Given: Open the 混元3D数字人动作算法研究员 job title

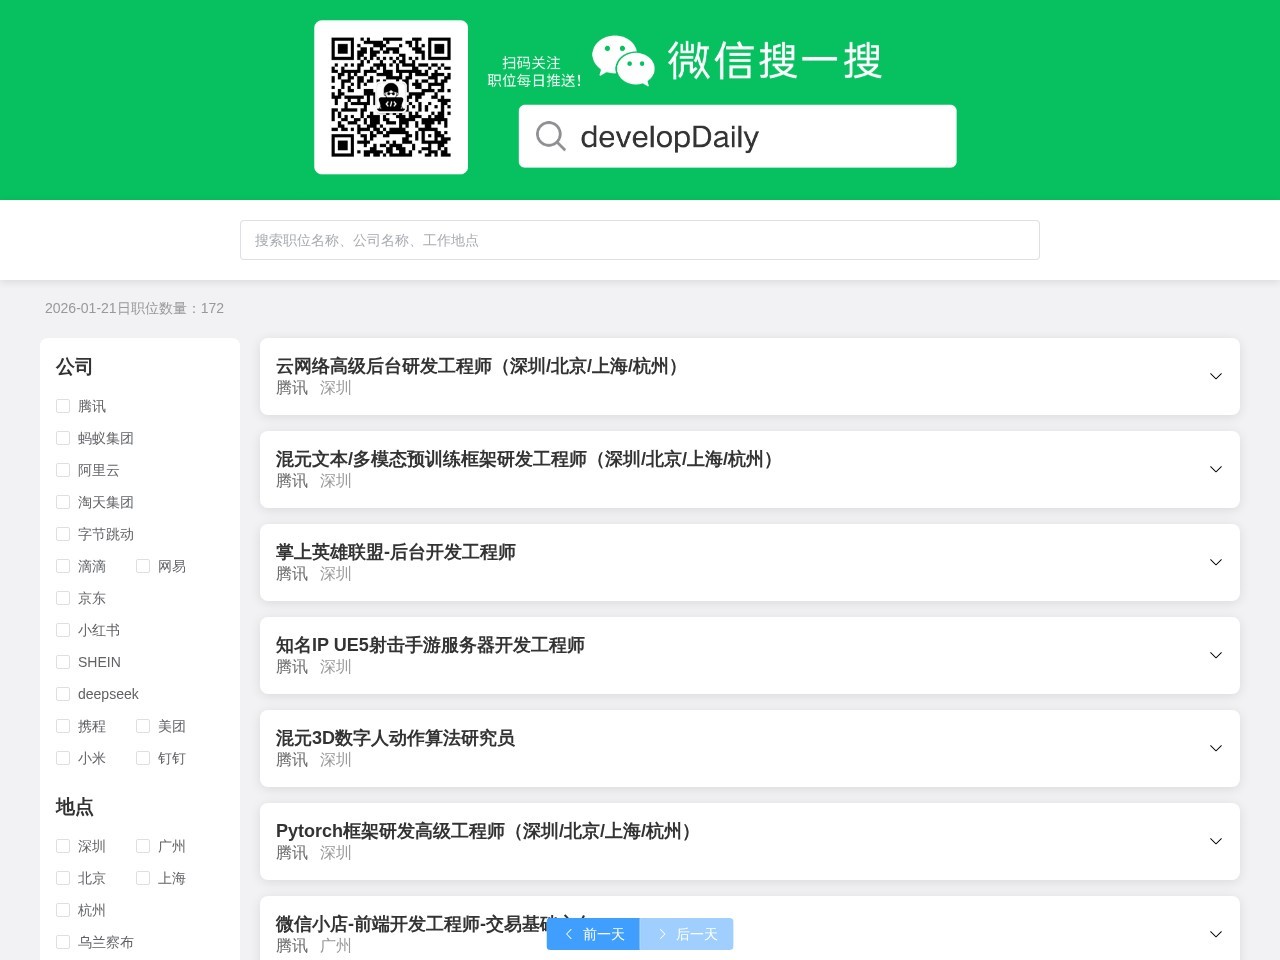Looking at the screenshot, I should (x=395, y=738).
